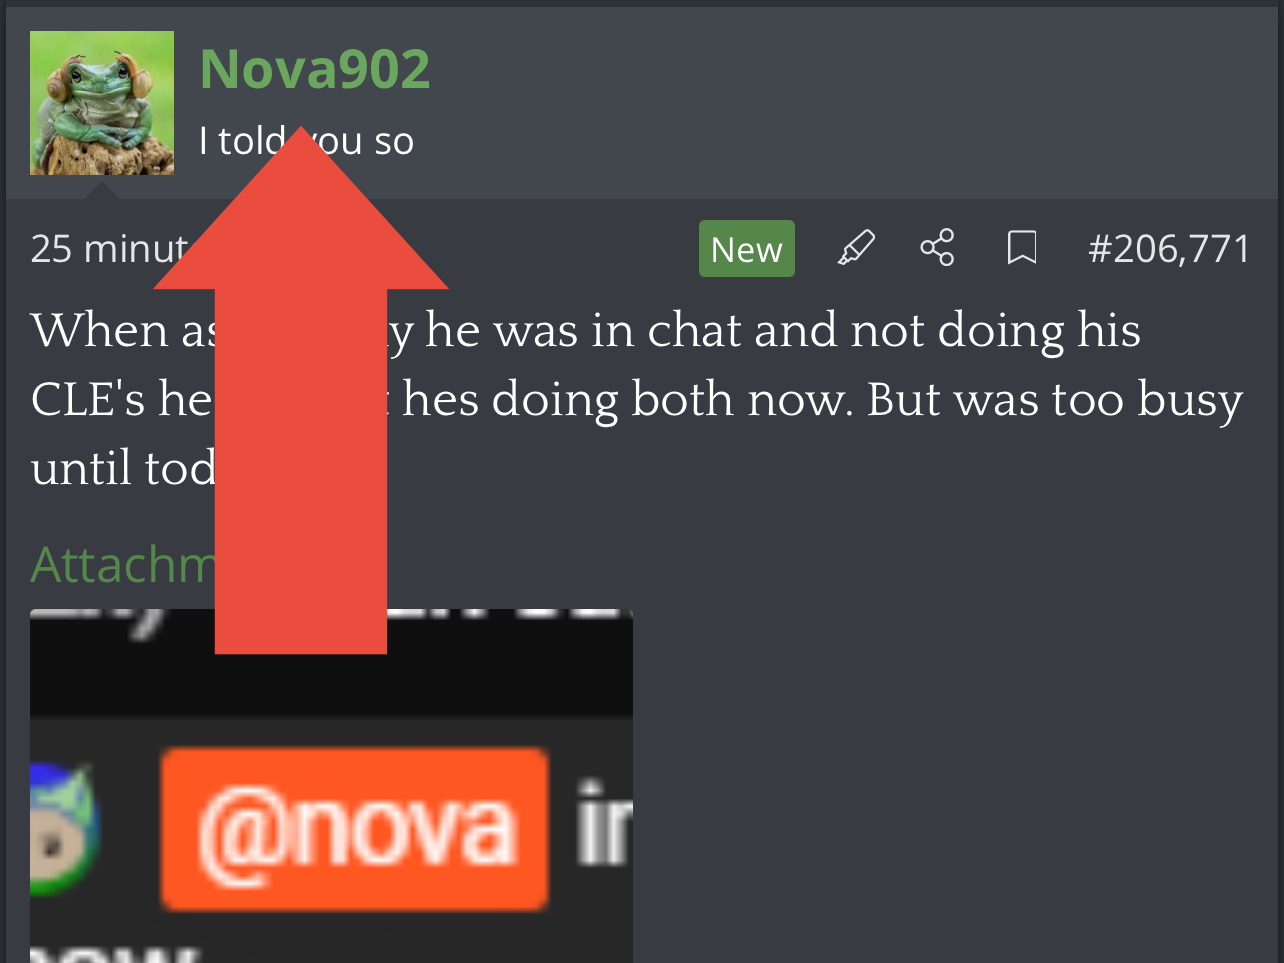Viewport: 1284px width, 963px height.
Task: Open the frog avatar of Nova902
Action: tap(102, 103)
